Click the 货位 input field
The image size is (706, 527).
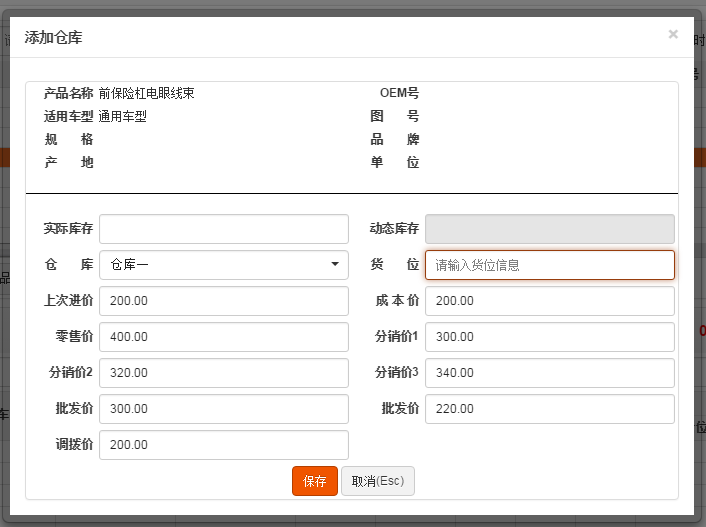(x=549, y=265)
